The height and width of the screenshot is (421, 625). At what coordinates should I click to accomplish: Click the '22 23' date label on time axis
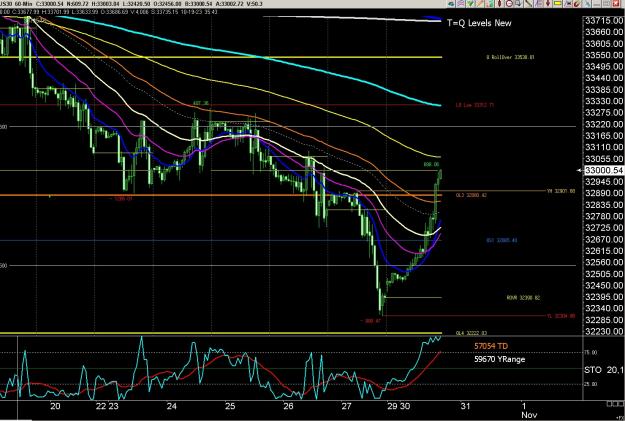coord(107,406)
